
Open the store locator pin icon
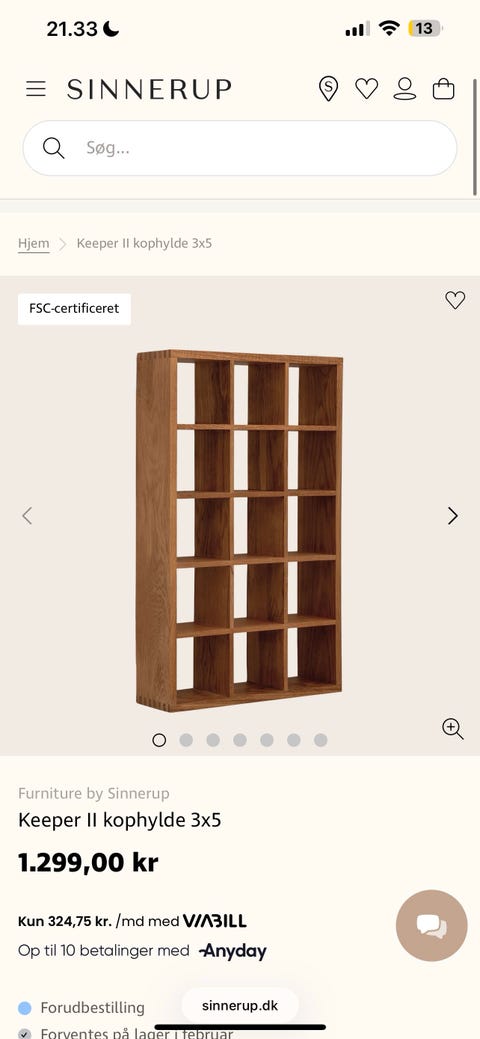click(x=328, y=88)
